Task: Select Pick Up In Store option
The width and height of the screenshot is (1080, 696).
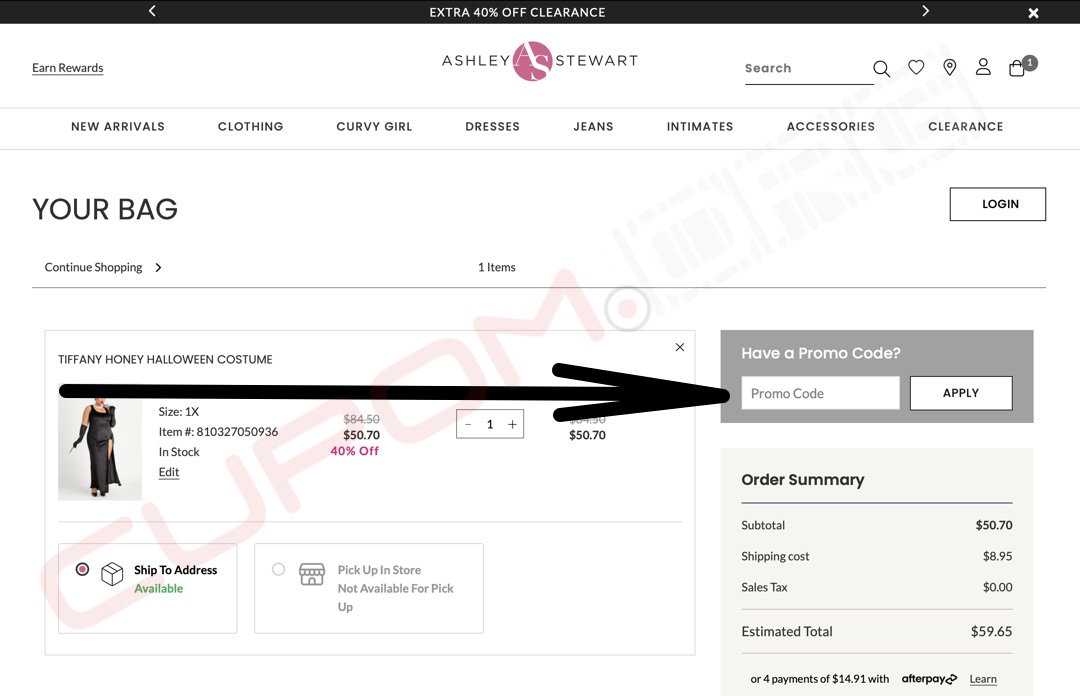Action: tap(278, 569)
